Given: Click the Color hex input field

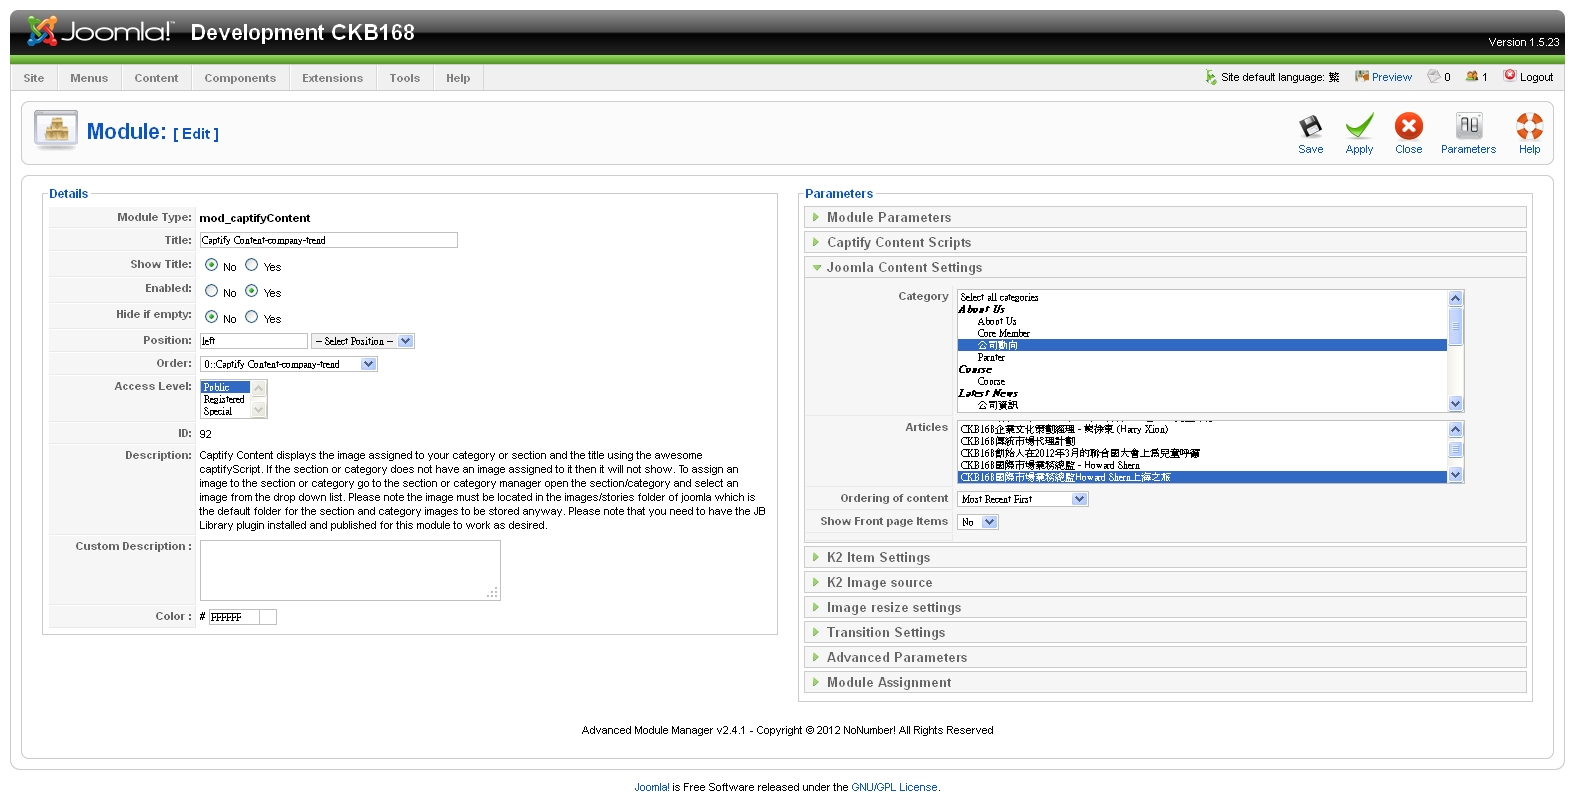Looking at the screenshot, I should 234,617.
